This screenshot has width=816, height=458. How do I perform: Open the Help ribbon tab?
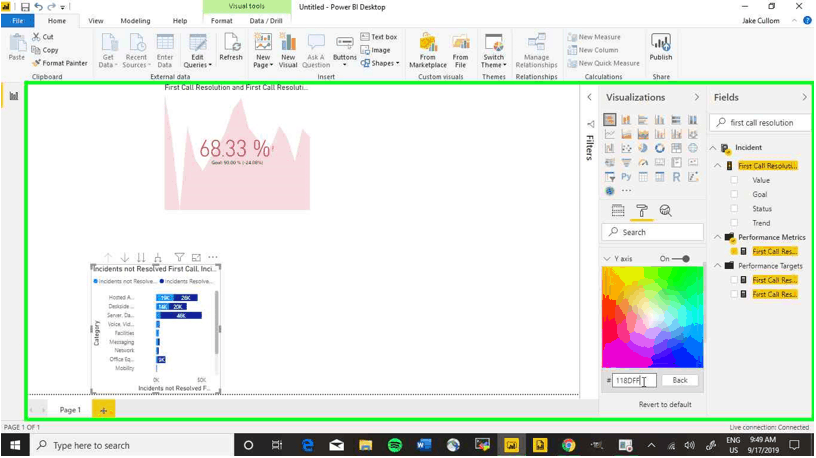[x=180, y=21]
